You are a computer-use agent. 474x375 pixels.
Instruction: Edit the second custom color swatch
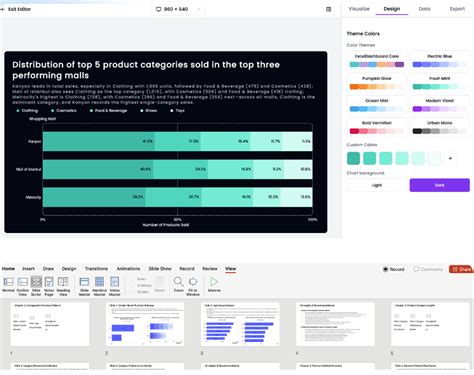(369, 158)
